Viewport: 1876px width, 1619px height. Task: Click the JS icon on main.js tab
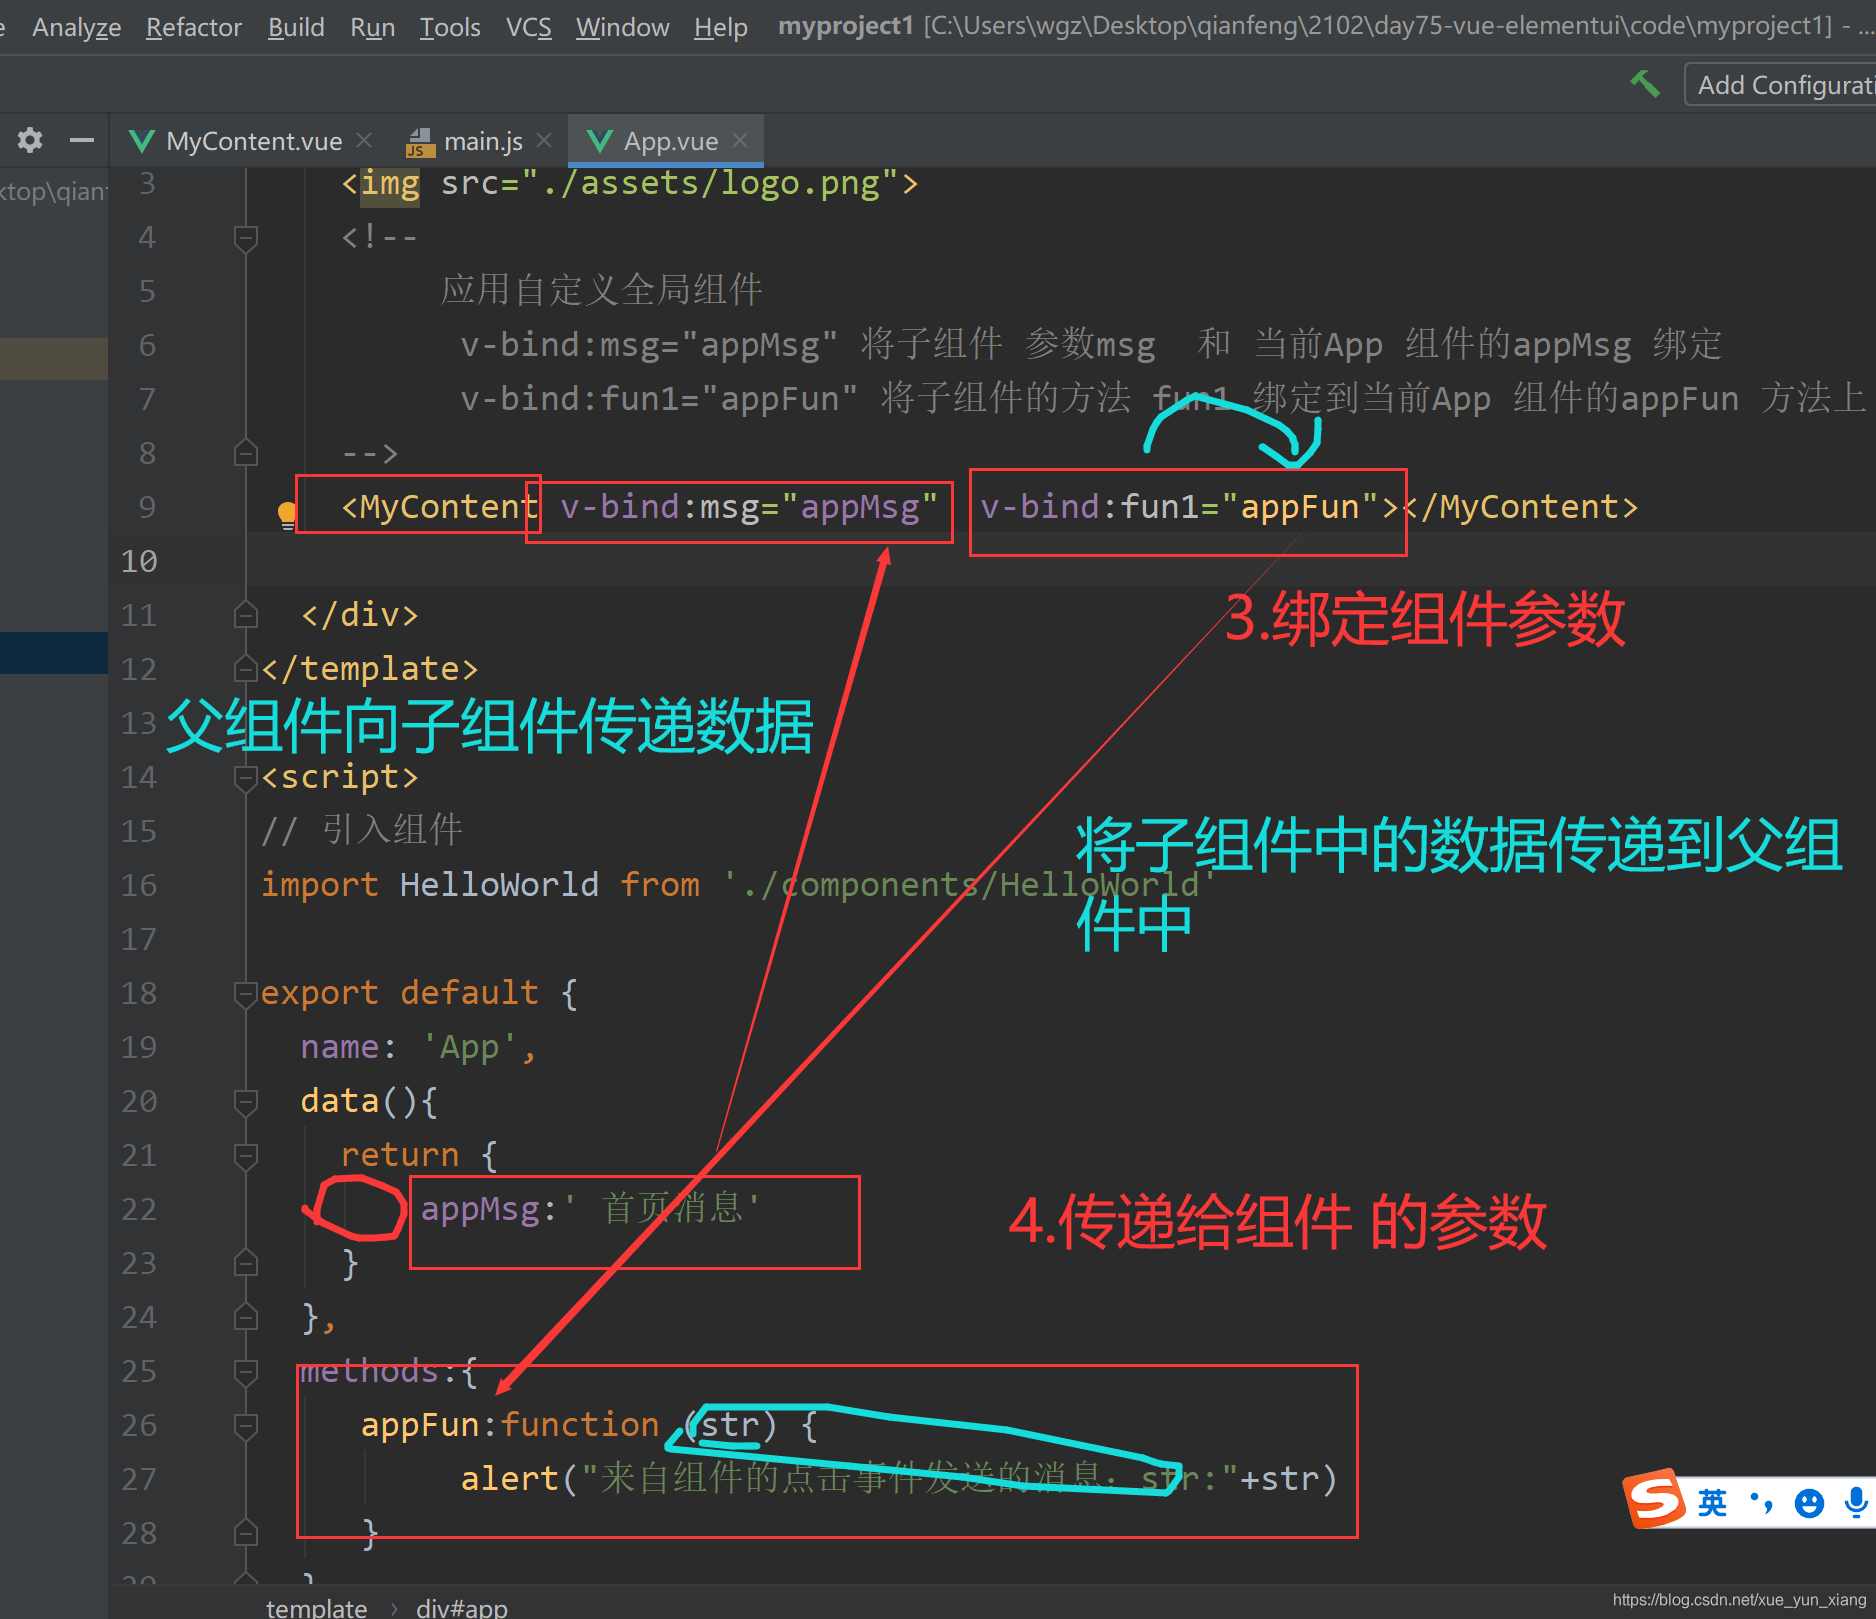pyautogui.click(x=420, y=140)
